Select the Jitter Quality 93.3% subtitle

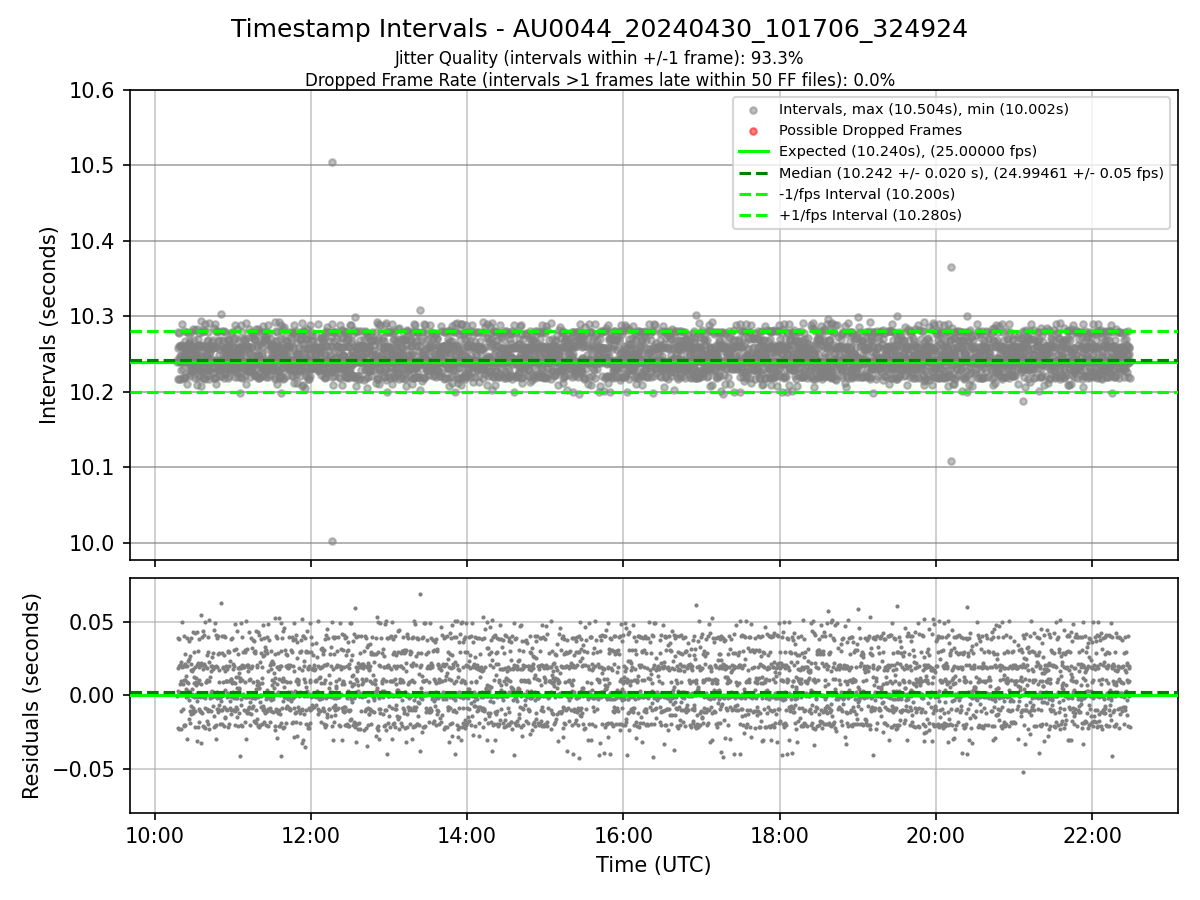click(x=599, y=58)
